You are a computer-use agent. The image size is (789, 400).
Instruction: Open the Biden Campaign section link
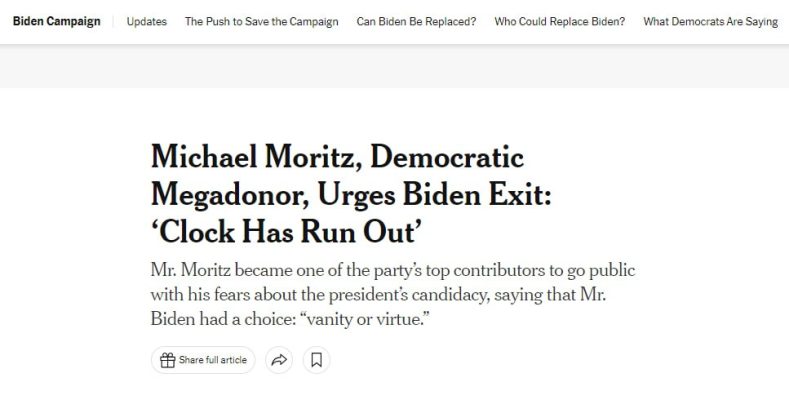click(56, 22)
